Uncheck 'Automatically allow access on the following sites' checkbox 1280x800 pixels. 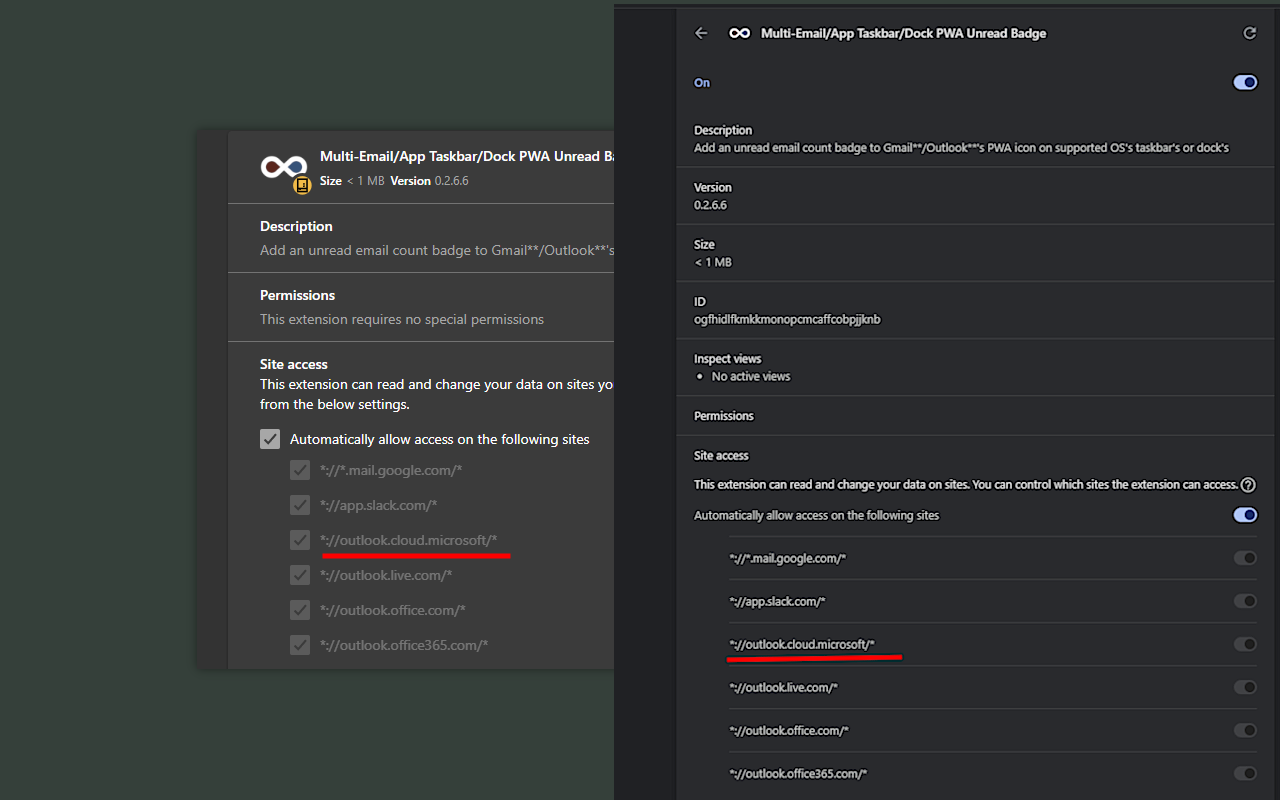point(270,439)
